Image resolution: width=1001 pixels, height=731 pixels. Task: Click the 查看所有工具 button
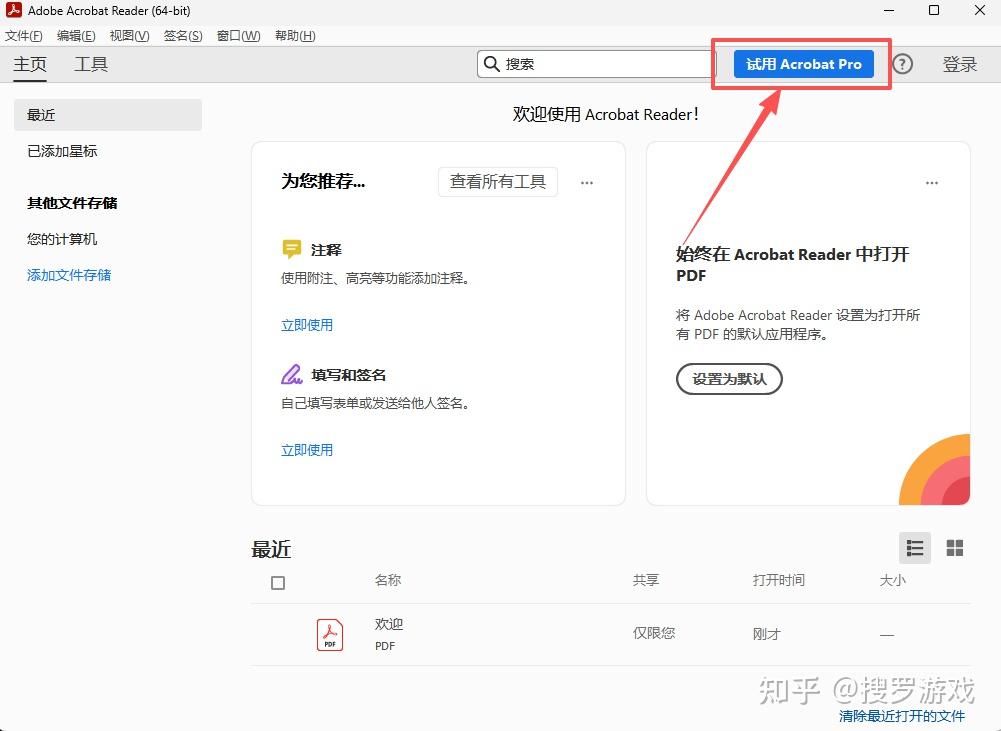point(497,182)
